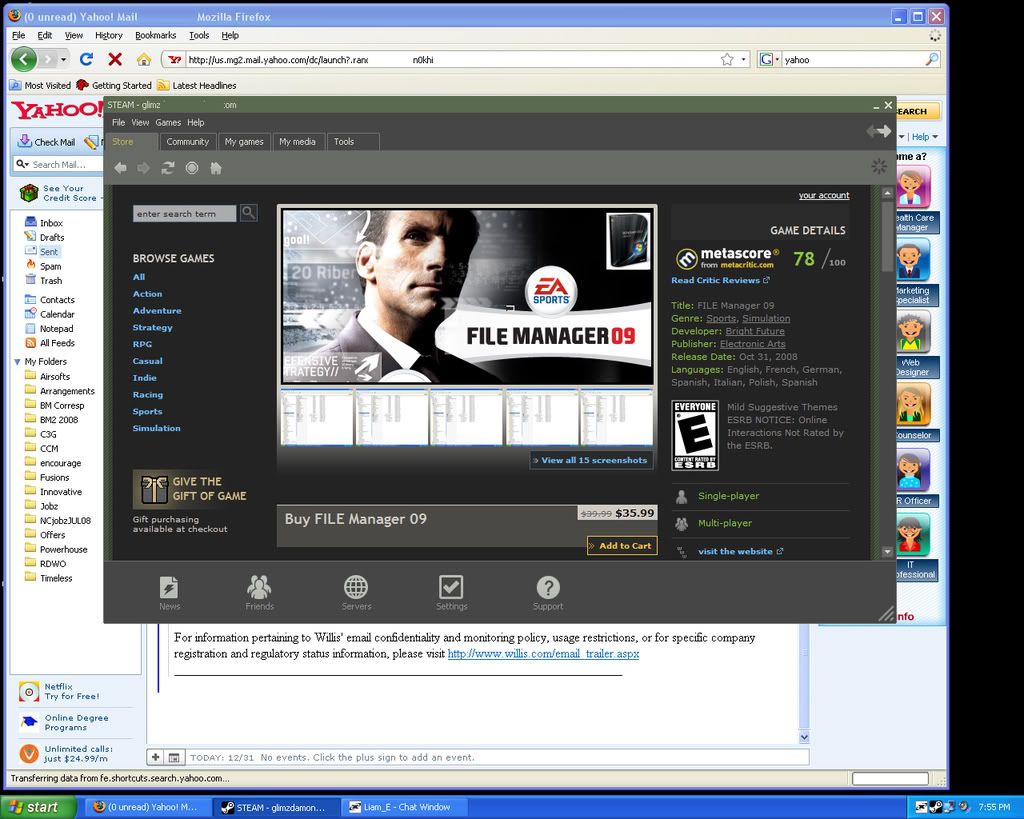Image resolution: width=1024 pixels, height=819 pixels.
Task: Open Yahoo Mail Inbox folder
Action: pos(51,223)
